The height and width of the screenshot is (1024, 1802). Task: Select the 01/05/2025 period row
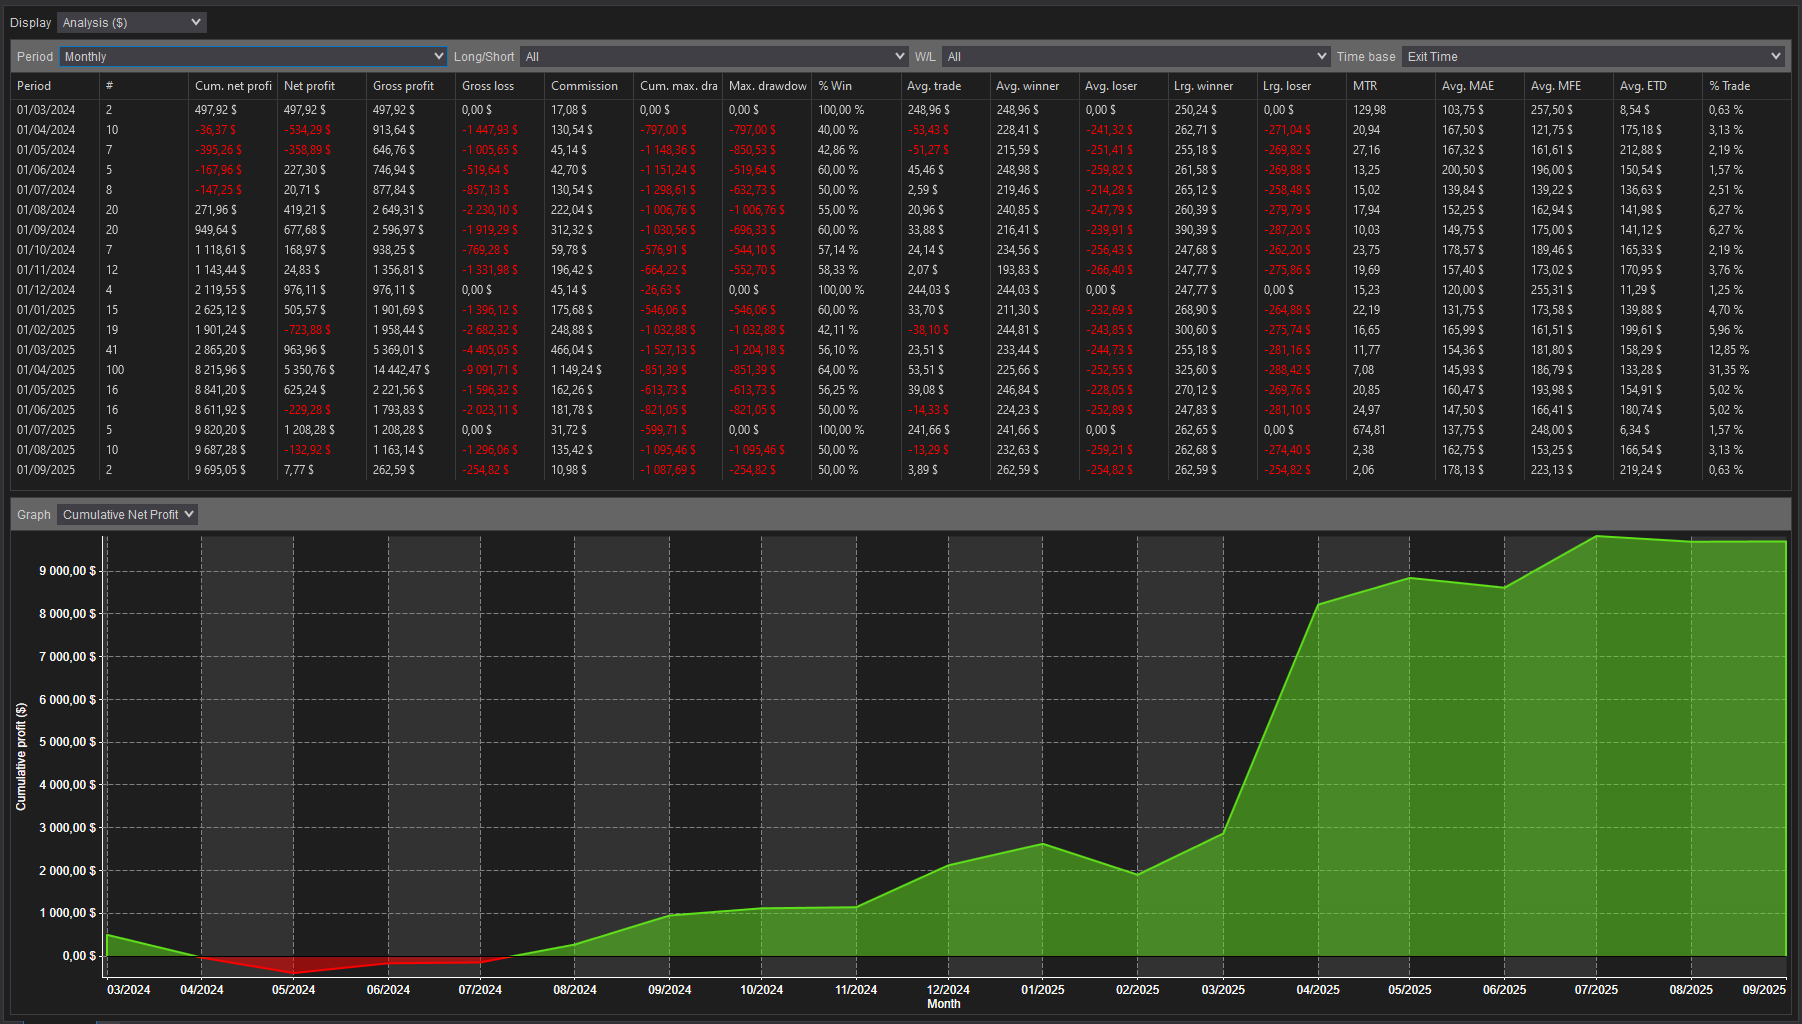coord(900,390)
